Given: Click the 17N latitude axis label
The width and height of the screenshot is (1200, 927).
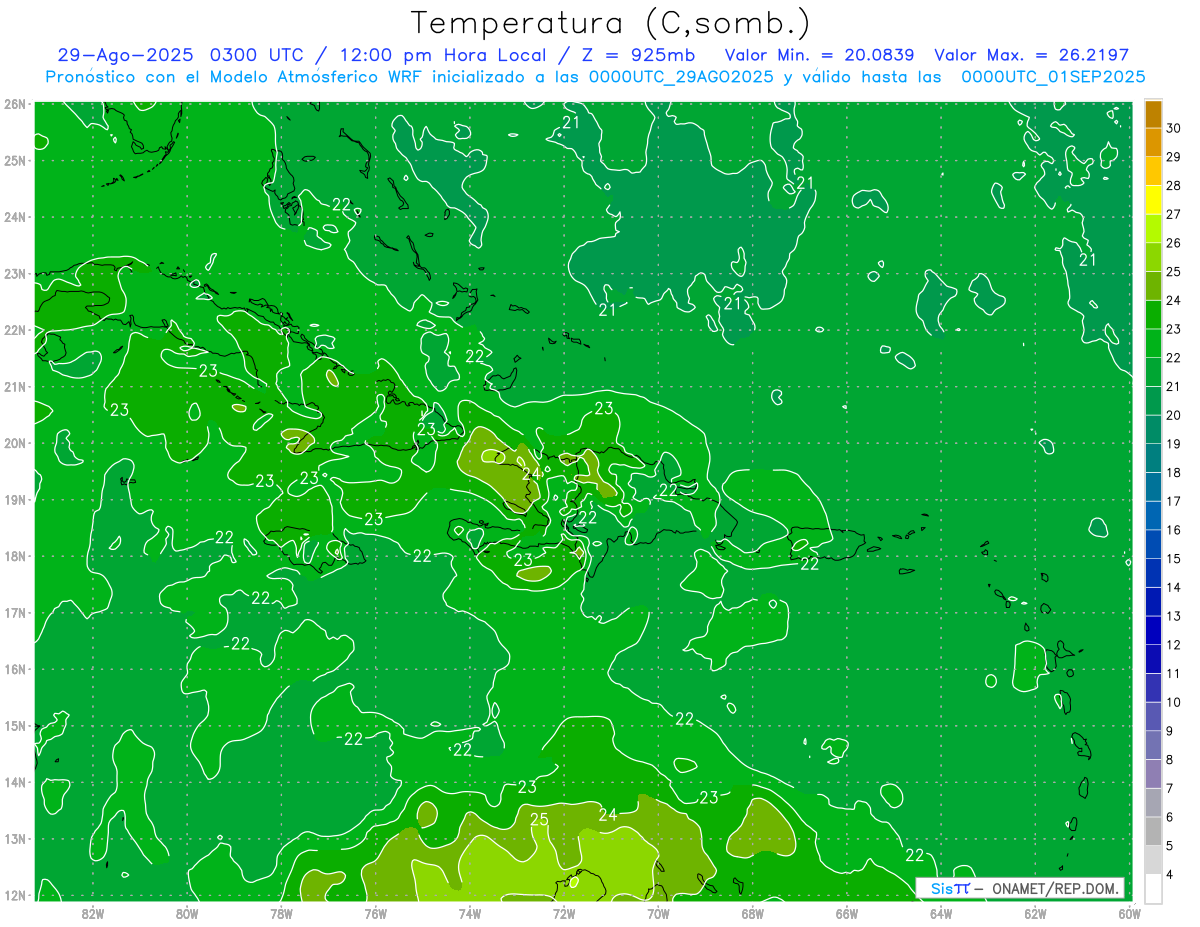Looking at the screenshot, I should 17,612.
